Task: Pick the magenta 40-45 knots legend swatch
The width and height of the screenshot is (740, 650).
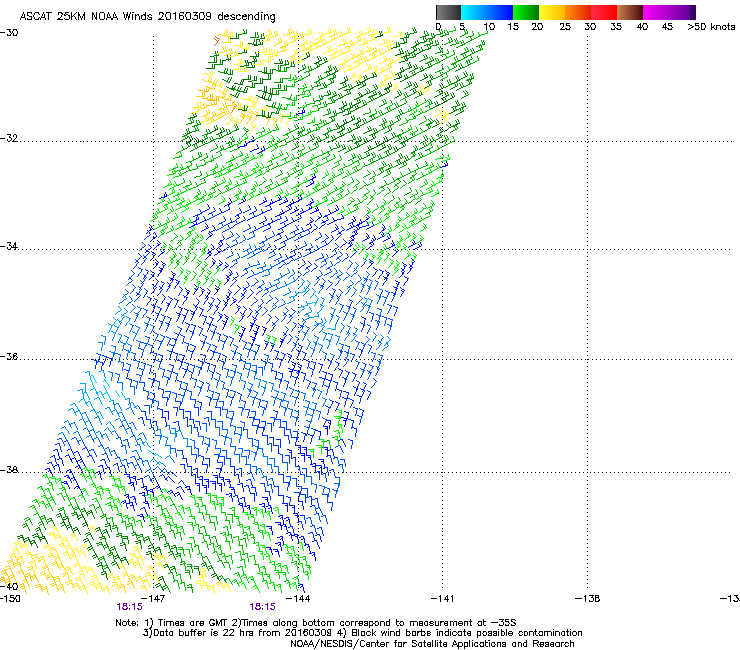Action: pos(656,12)
